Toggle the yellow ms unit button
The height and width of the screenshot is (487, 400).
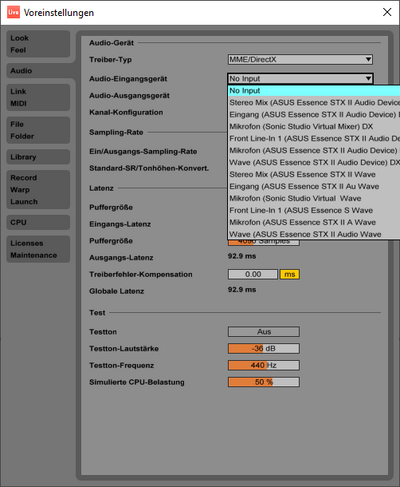point(290,274)
